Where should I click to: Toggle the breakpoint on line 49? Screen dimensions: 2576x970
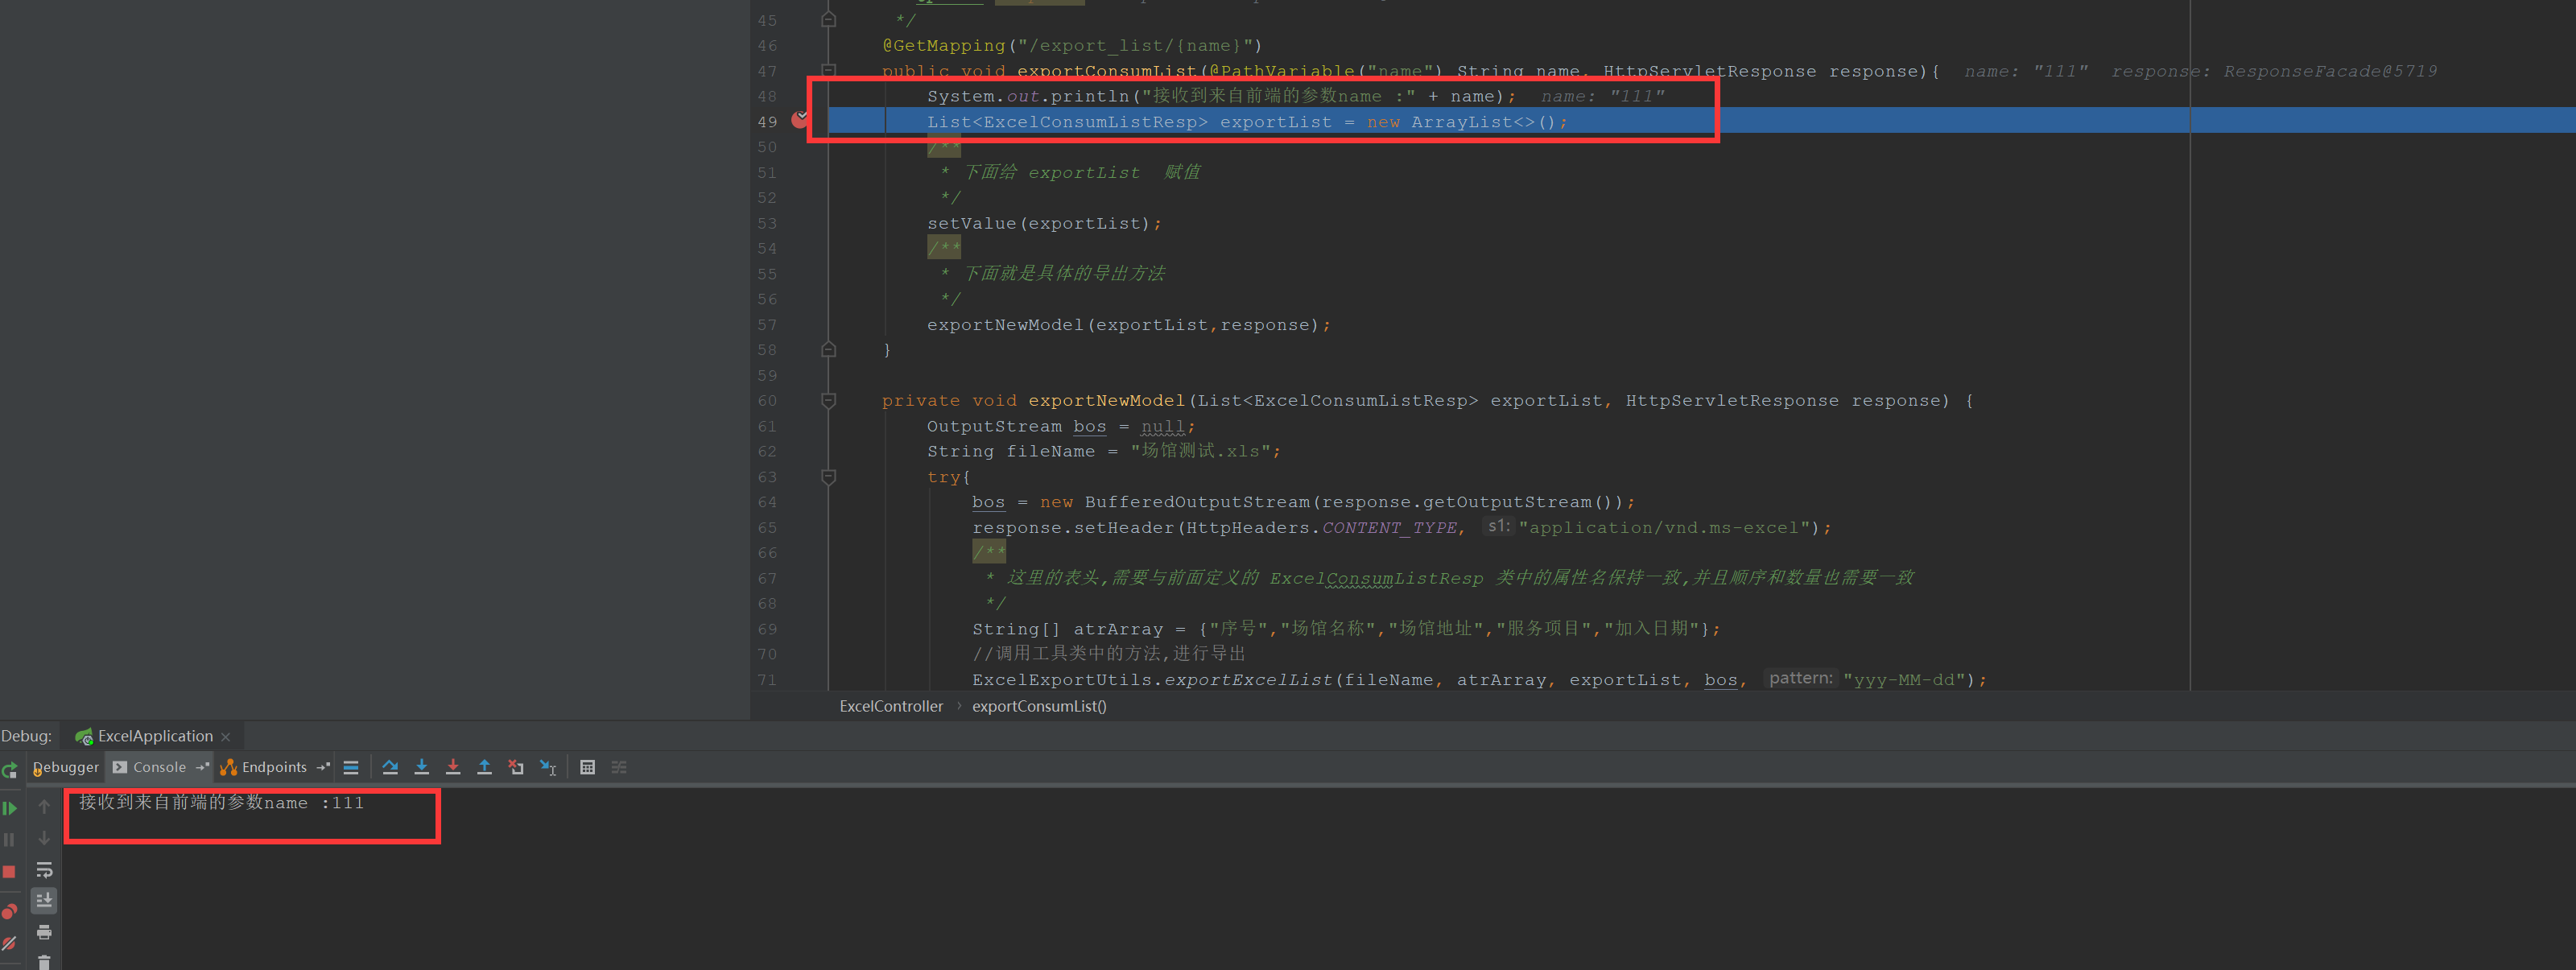coord(800,121)
